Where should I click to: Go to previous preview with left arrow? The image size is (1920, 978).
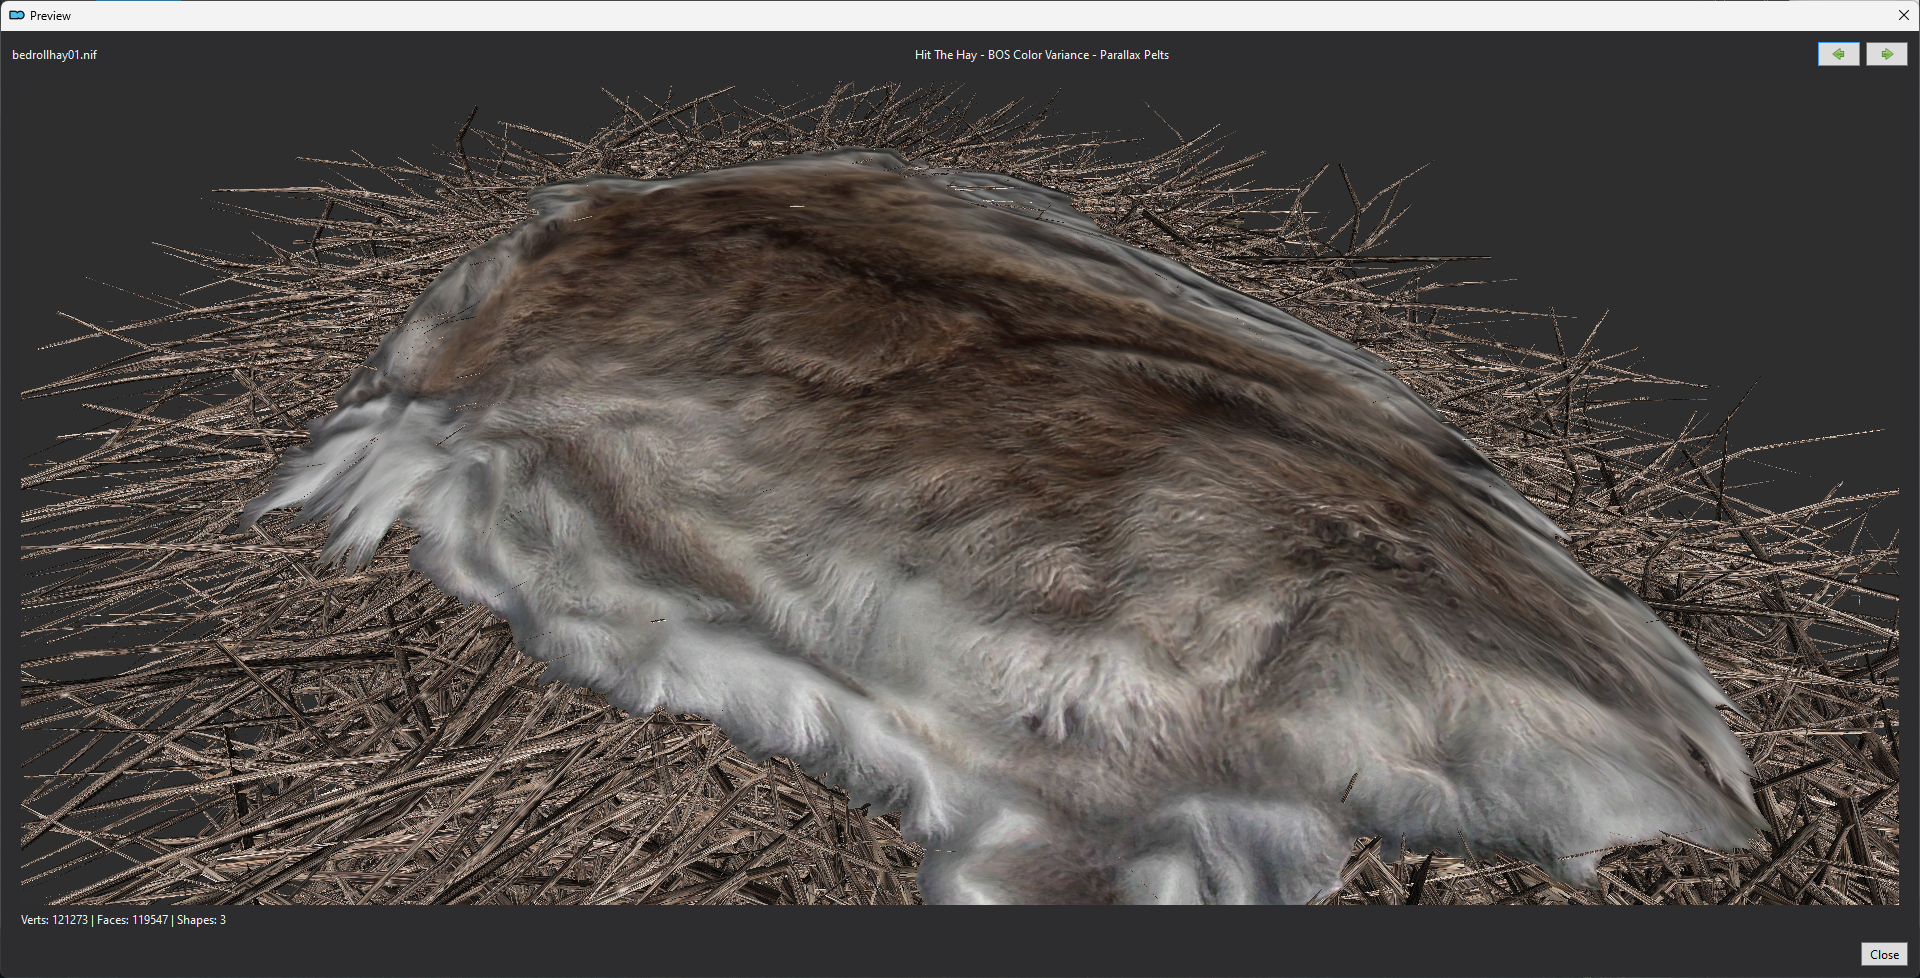click(x=1838, y=54)
